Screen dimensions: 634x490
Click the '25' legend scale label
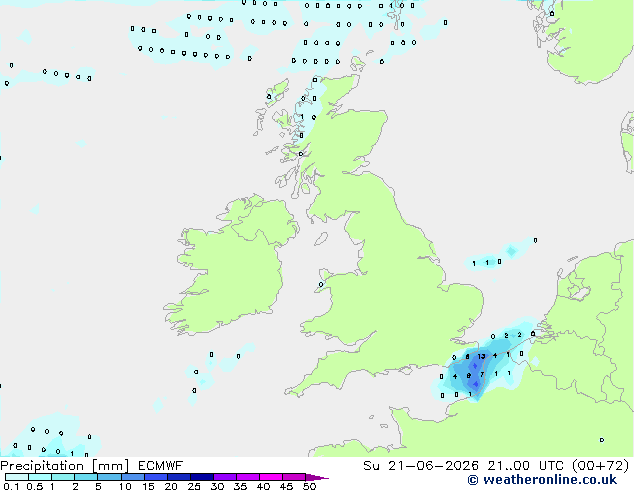[194, 486]
